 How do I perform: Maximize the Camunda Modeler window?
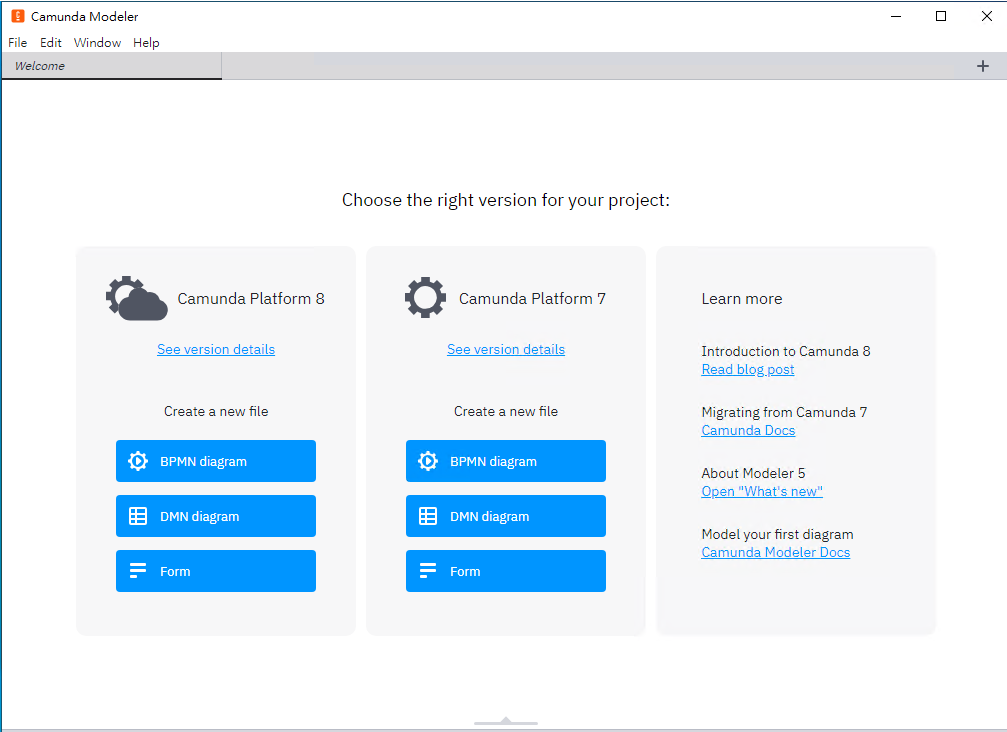[x=941, y=16]
